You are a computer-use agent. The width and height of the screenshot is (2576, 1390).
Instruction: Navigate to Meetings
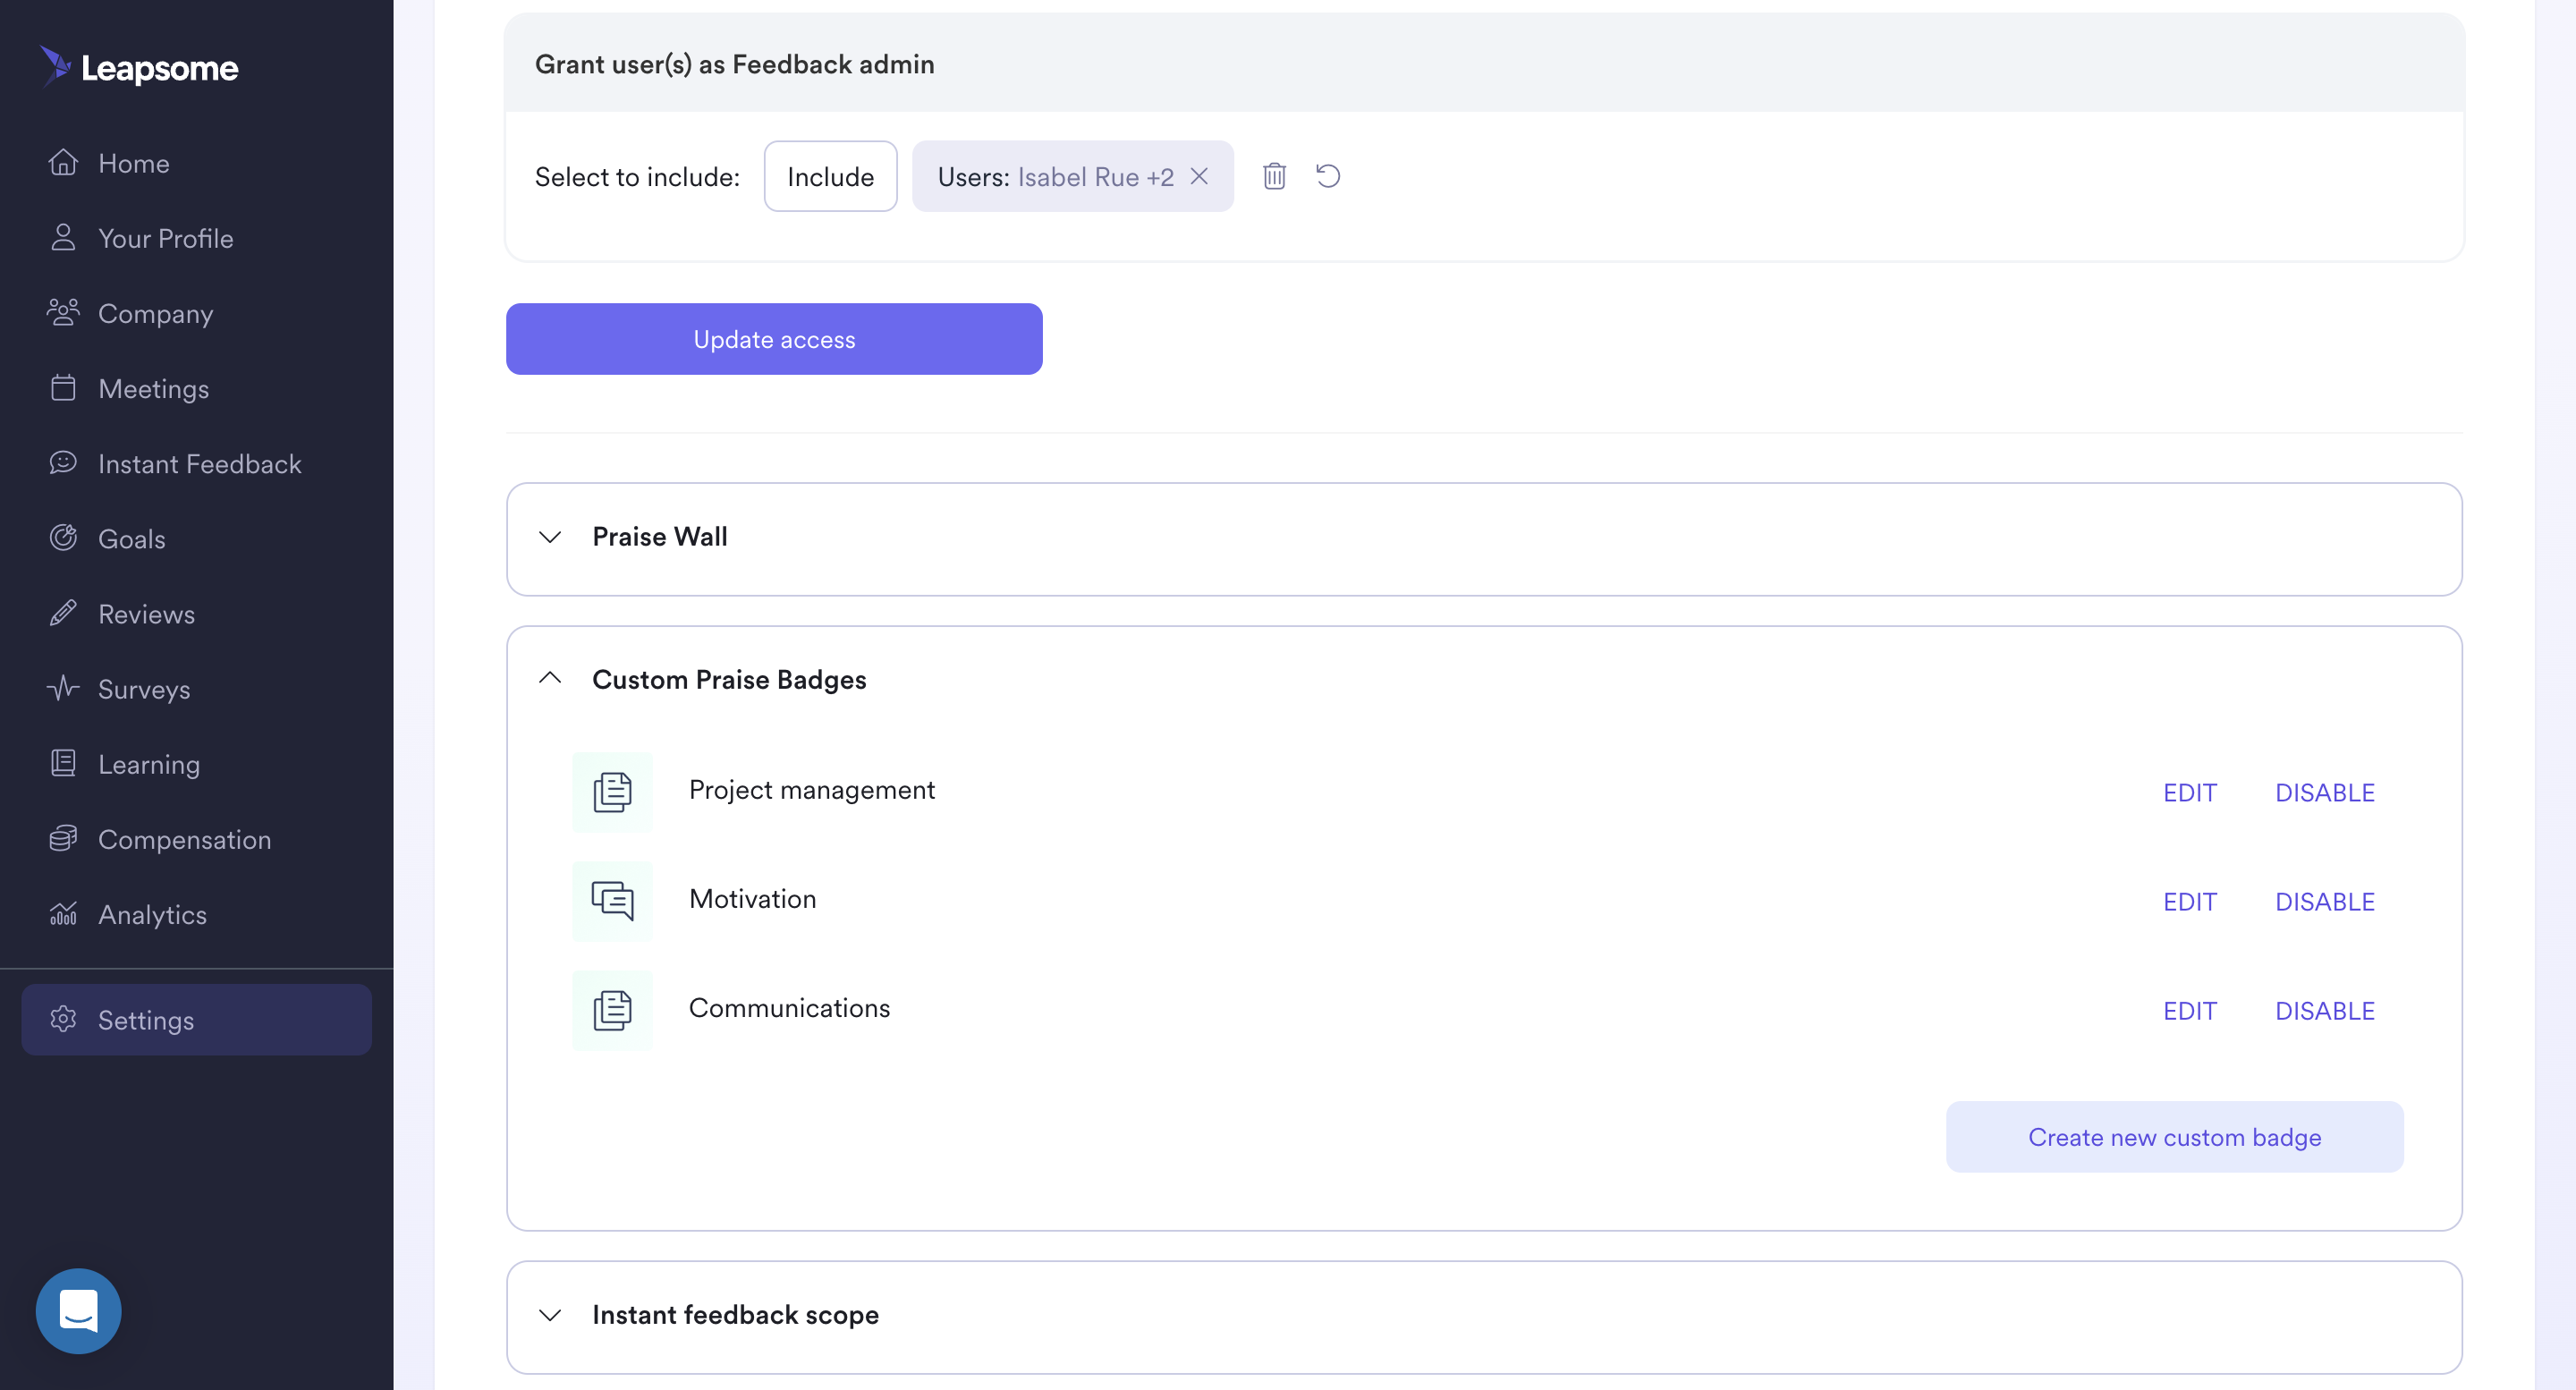[x=154, y=388]
